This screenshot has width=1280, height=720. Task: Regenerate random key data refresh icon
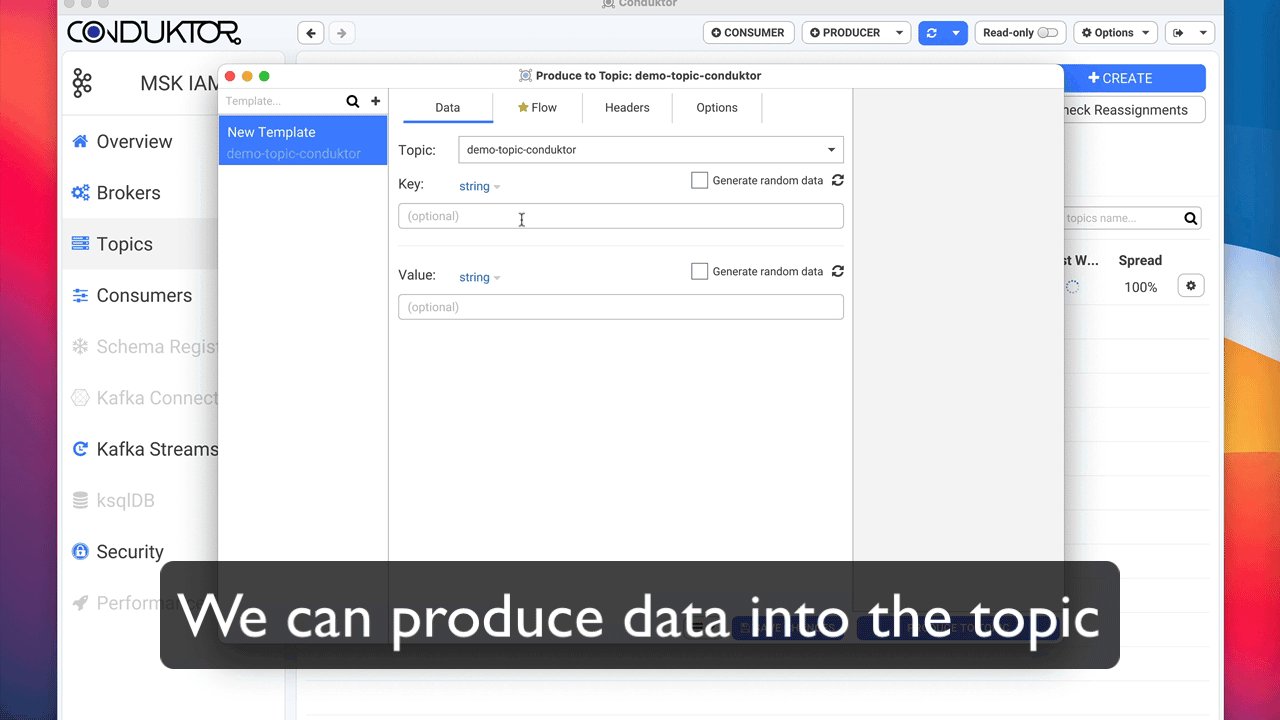838,181
